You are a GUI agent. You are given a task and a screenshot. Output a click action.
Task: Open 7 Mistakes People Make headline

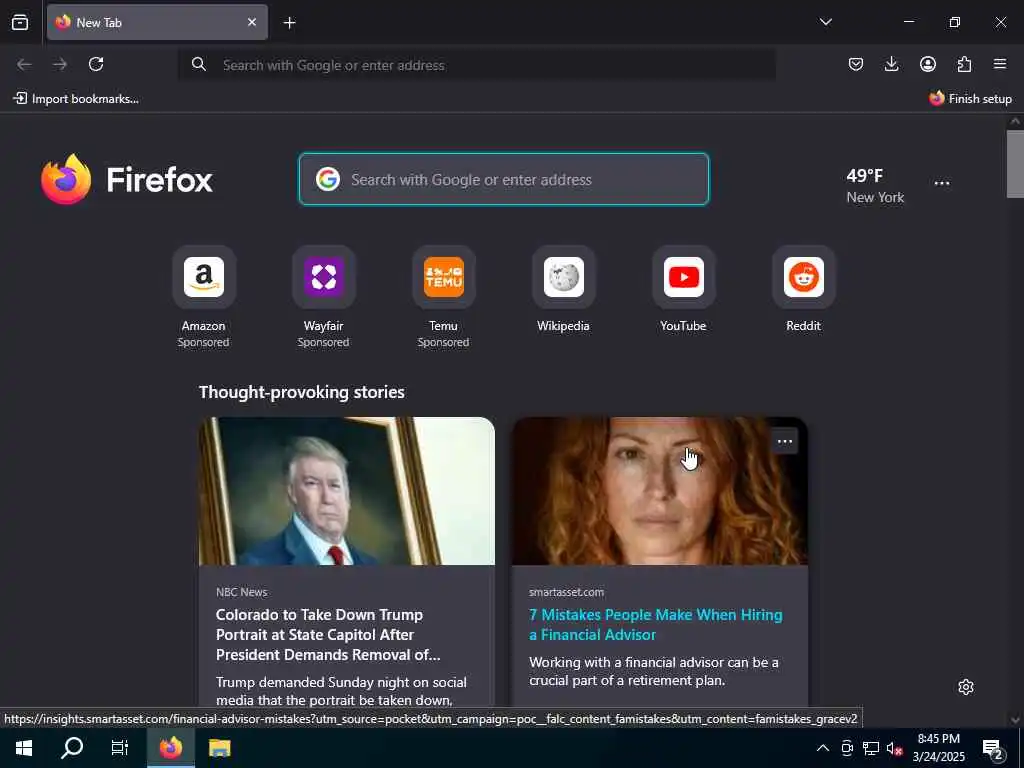tap(656, 624)
